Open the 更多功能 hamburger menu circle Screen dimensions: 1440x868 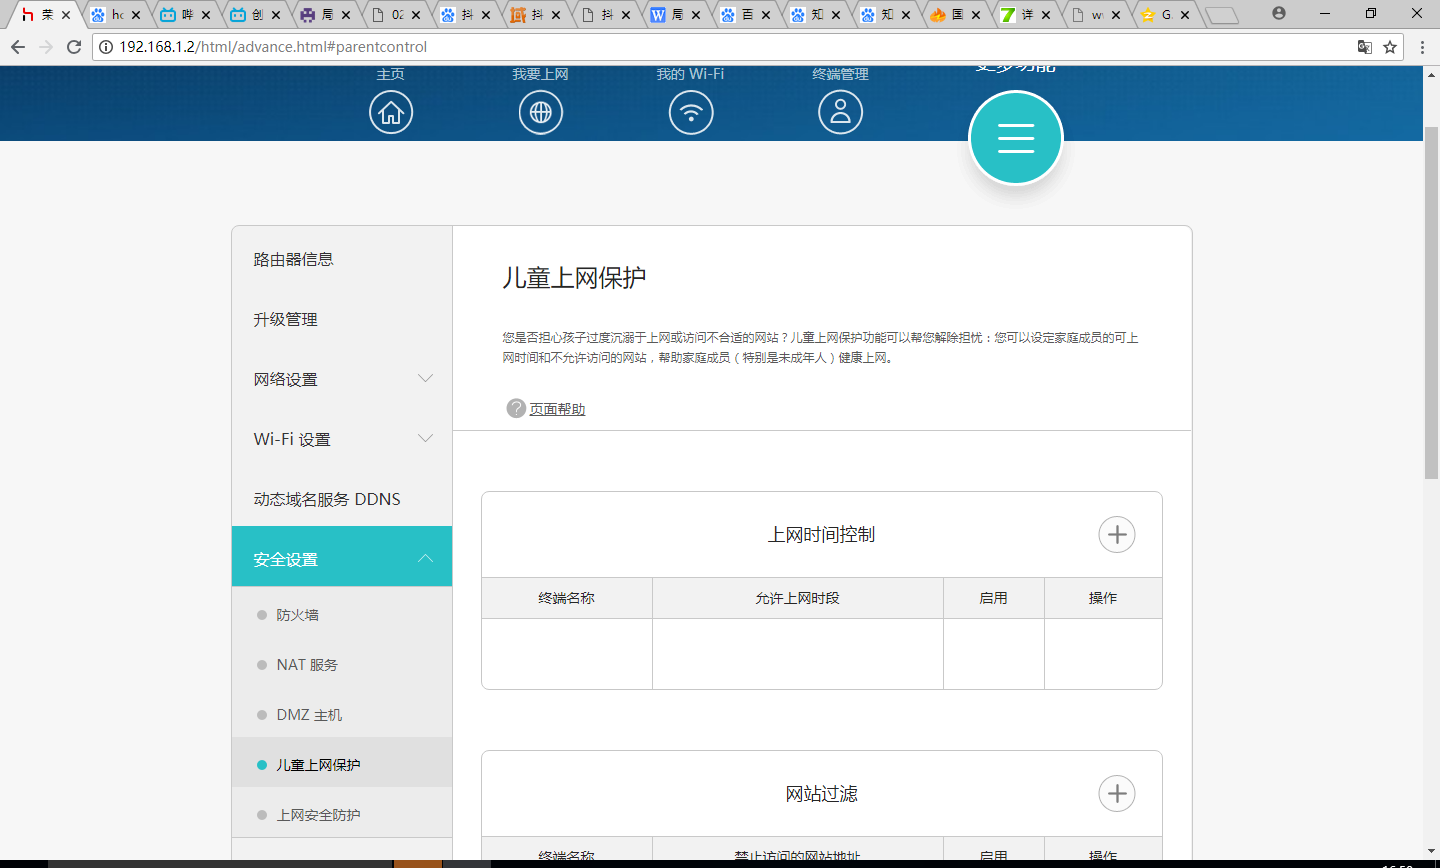[x=1015, y=137]
